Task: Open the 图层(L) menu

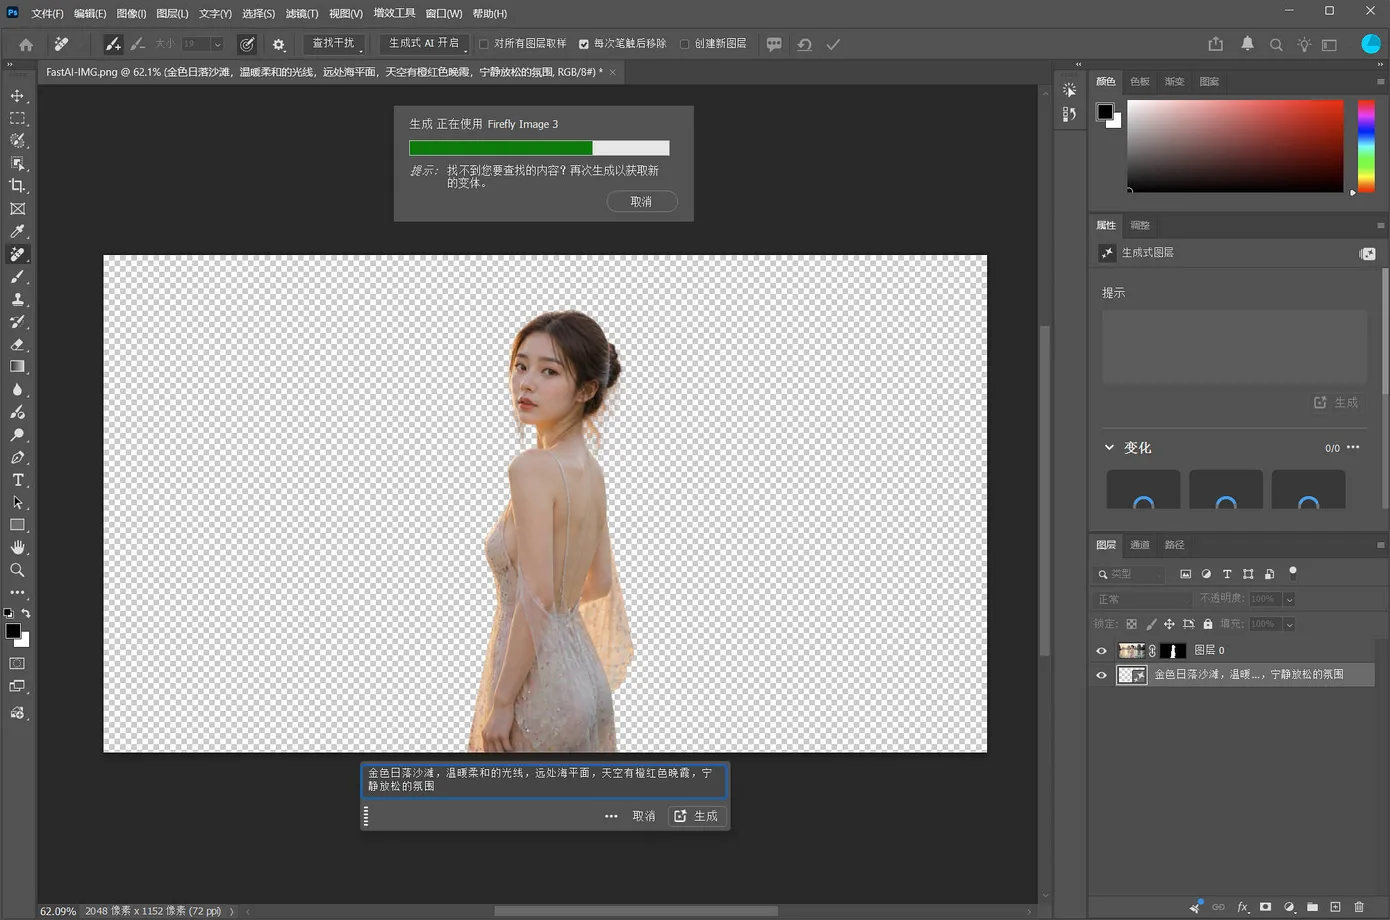Action: click(172, 14)
